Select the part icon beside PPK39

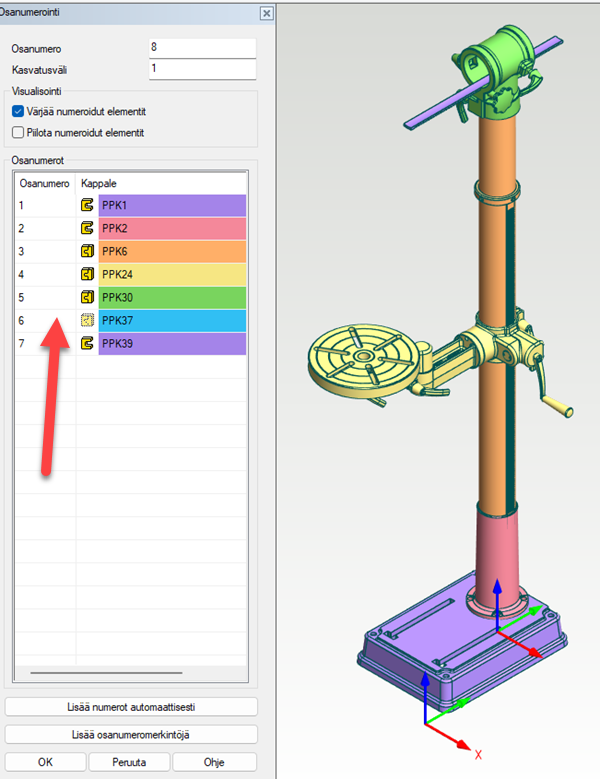click(x=87, y=344)
